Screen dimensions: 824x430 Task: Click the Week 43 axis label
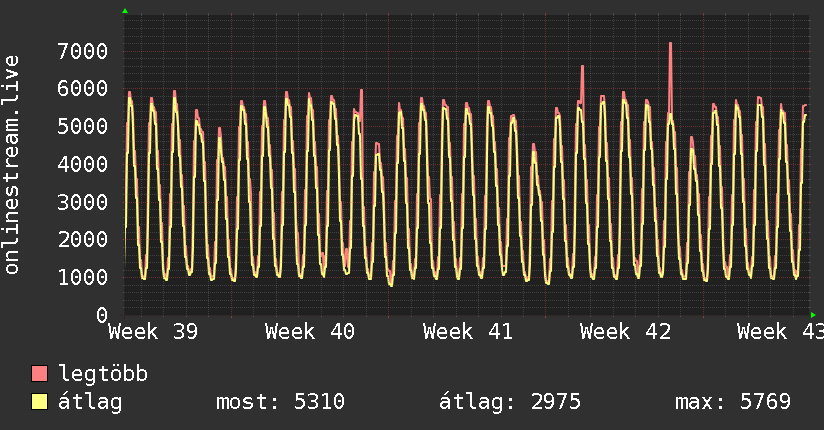[x=780, y=332]
